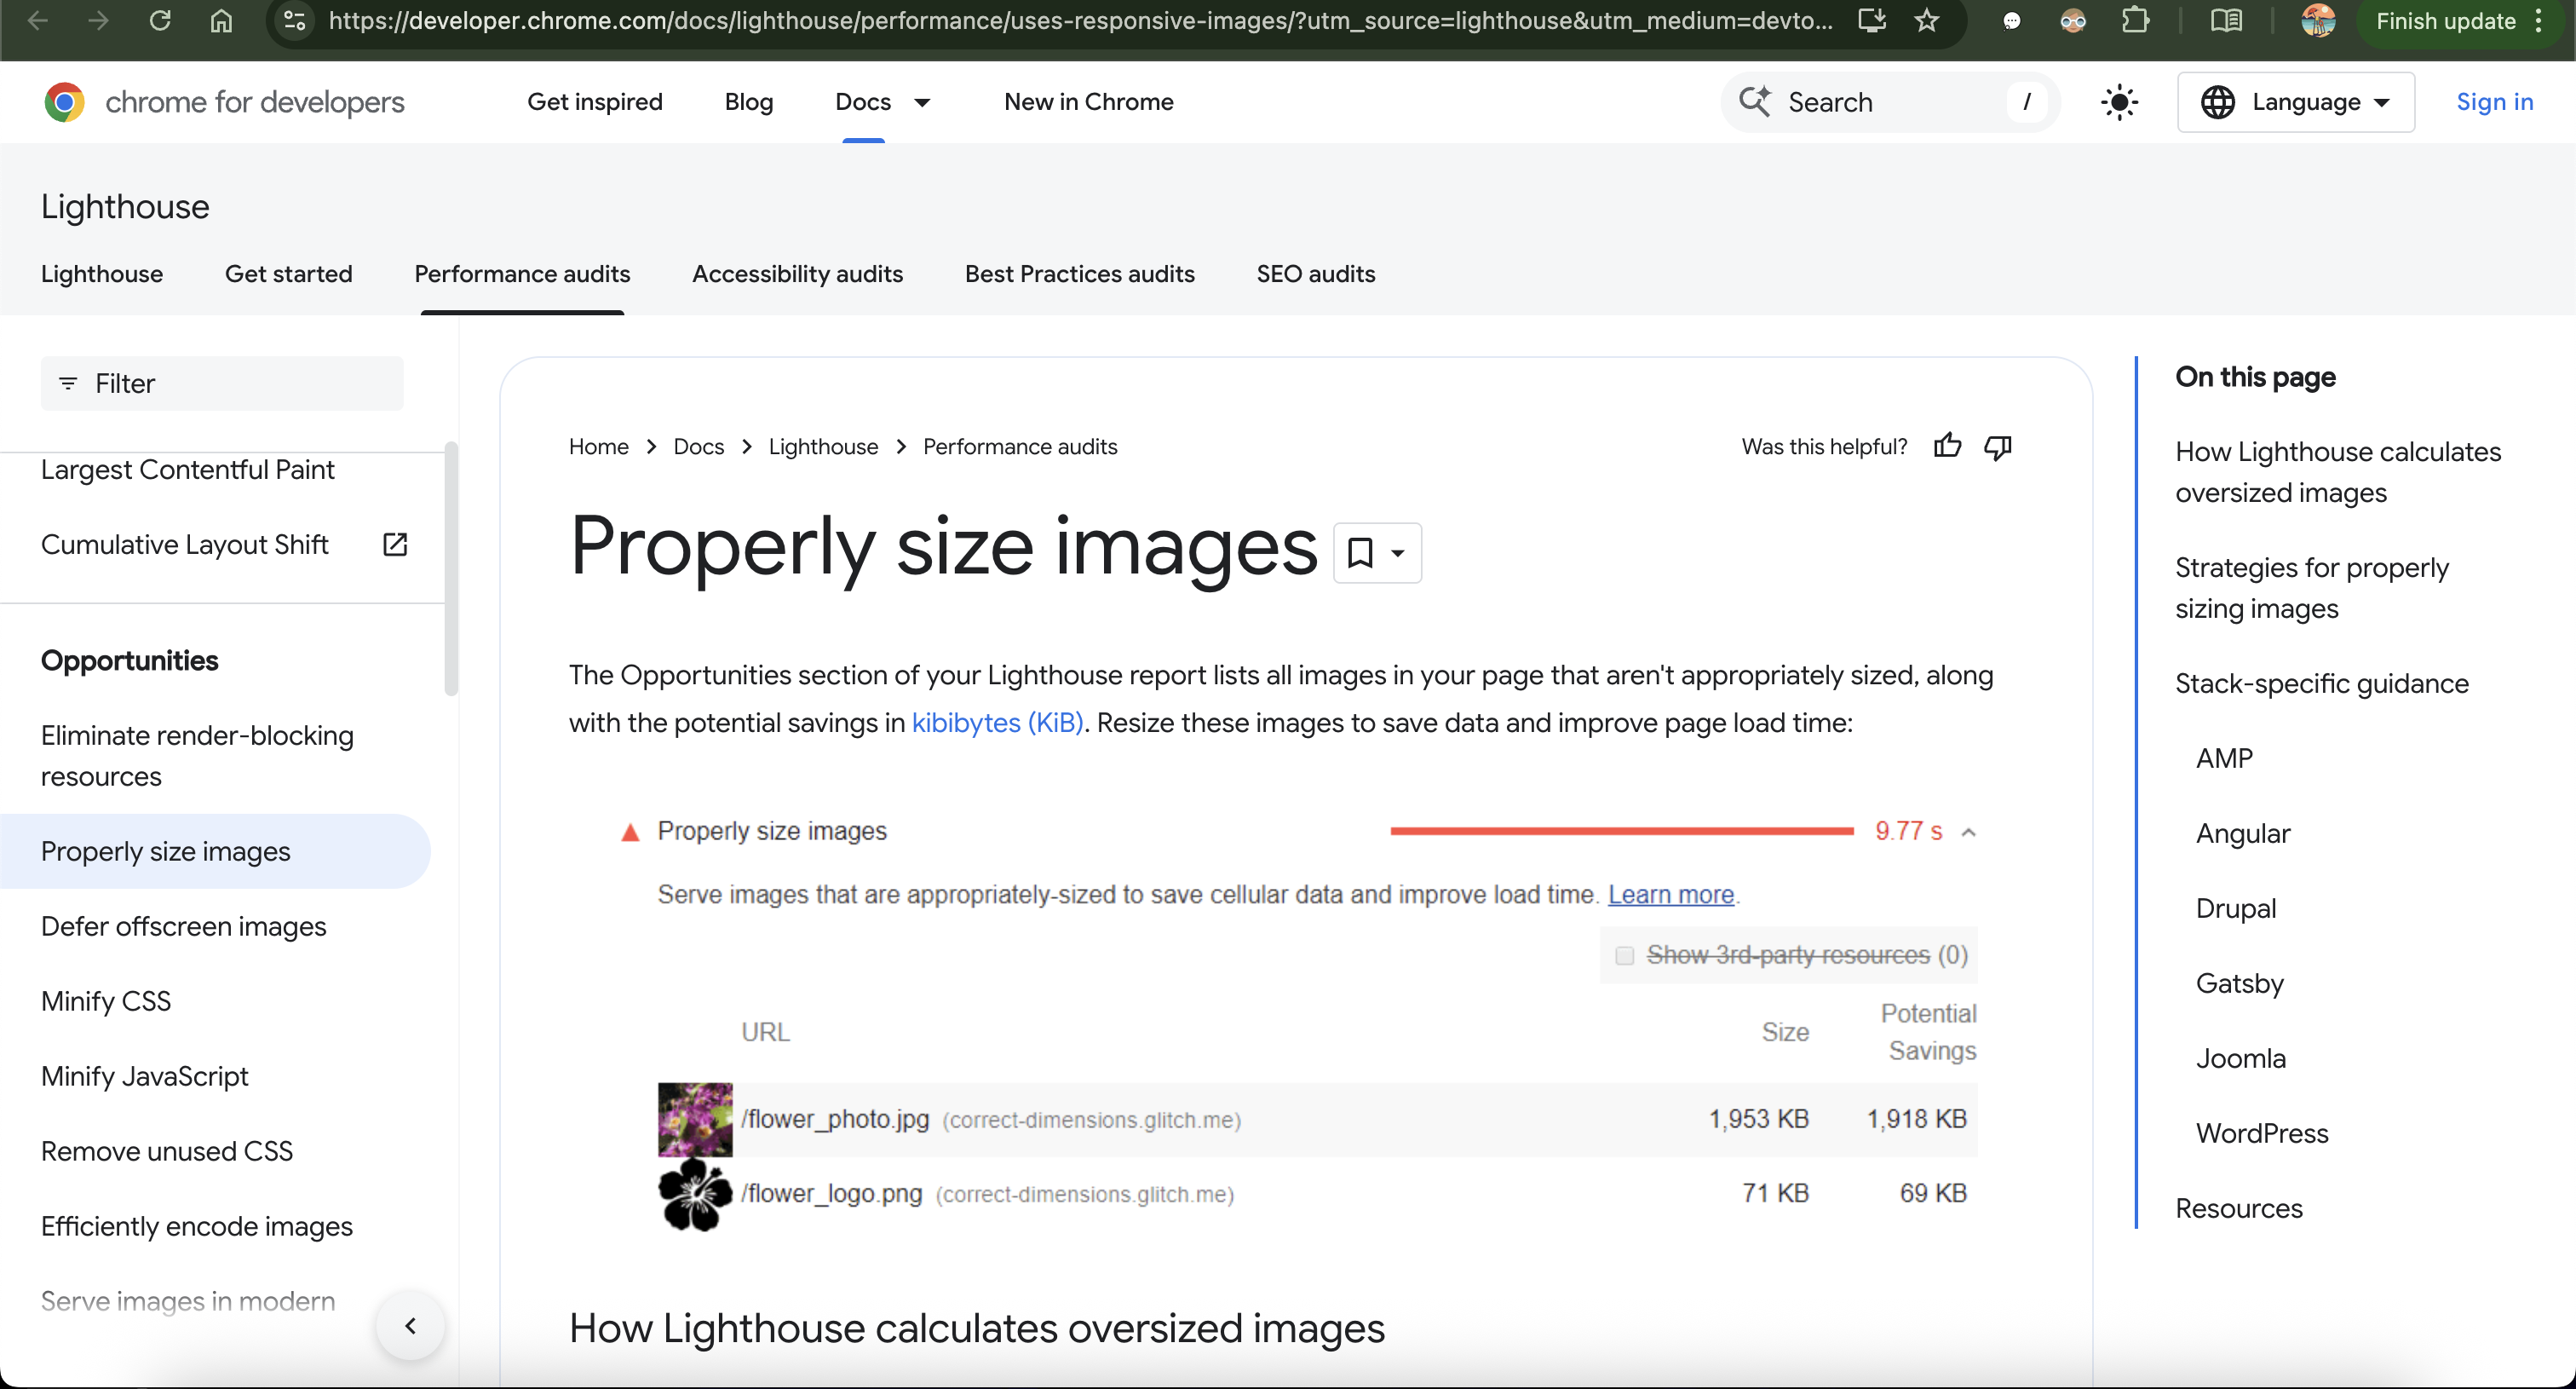2576x1389 pixels.
Task: Click external link icon beside Cumulative Layout Shift
Action: pyautogui.click(x=395, y=545)
